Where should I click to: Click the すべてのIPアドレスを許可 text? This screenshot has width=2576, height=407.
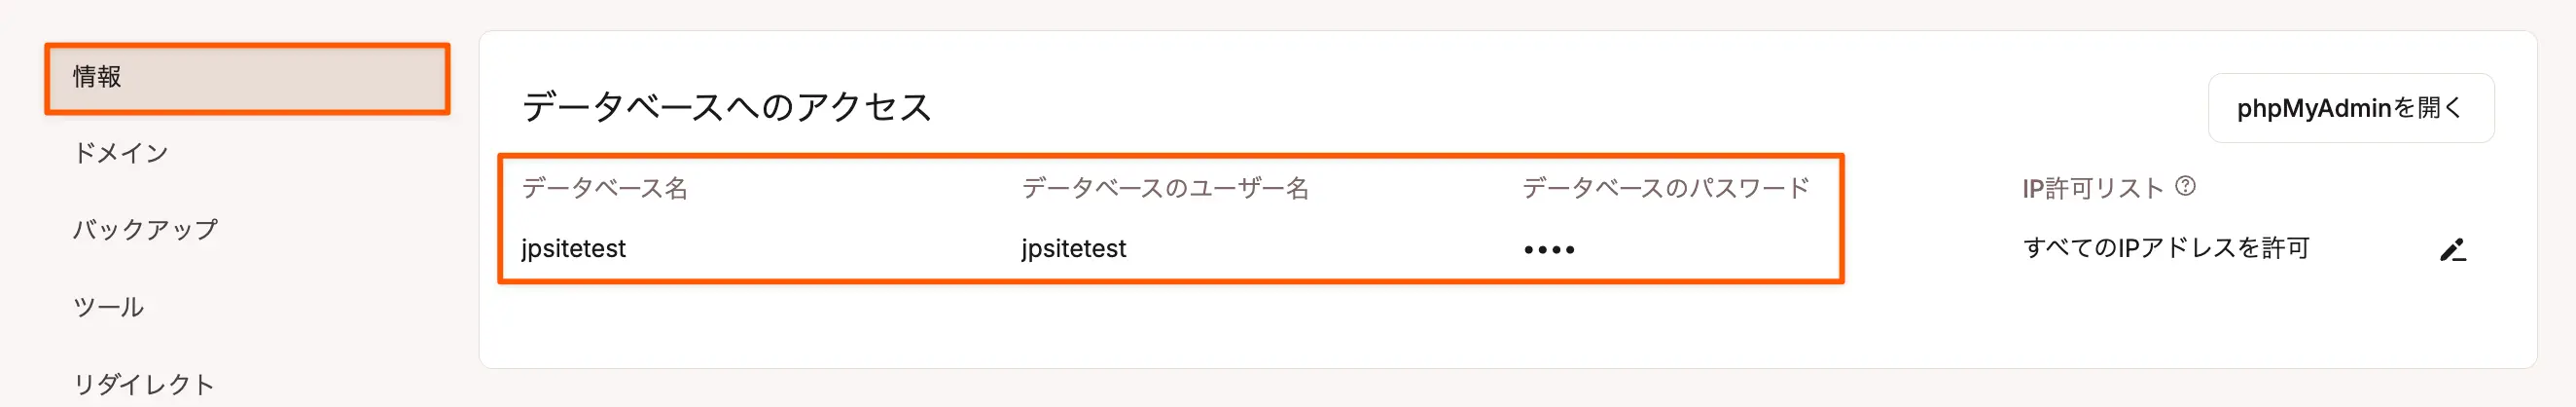point(2166,248)
